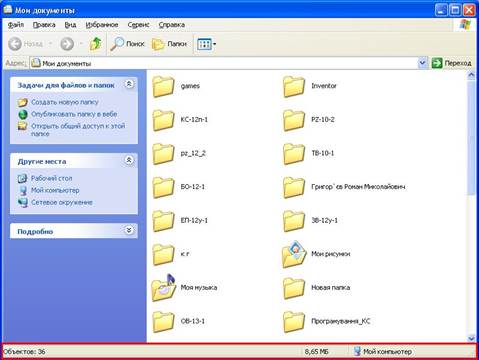
Task: Select the Мои рисунки folder icon
Action: 294,254
